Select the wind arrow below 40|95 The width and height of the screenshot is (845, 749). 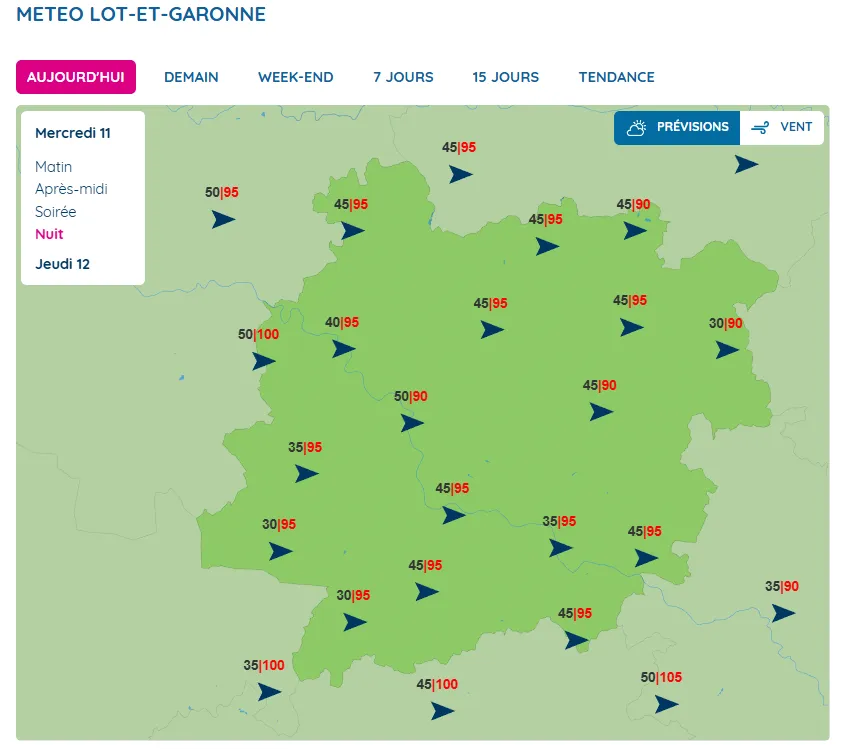[x=343, y=349]
